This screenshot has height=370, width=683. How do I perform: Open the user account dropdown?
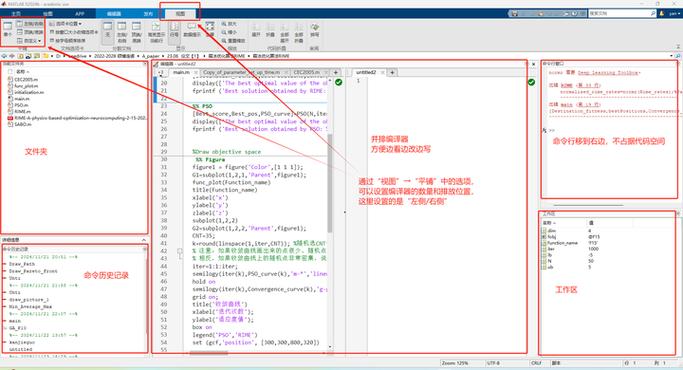674,14
